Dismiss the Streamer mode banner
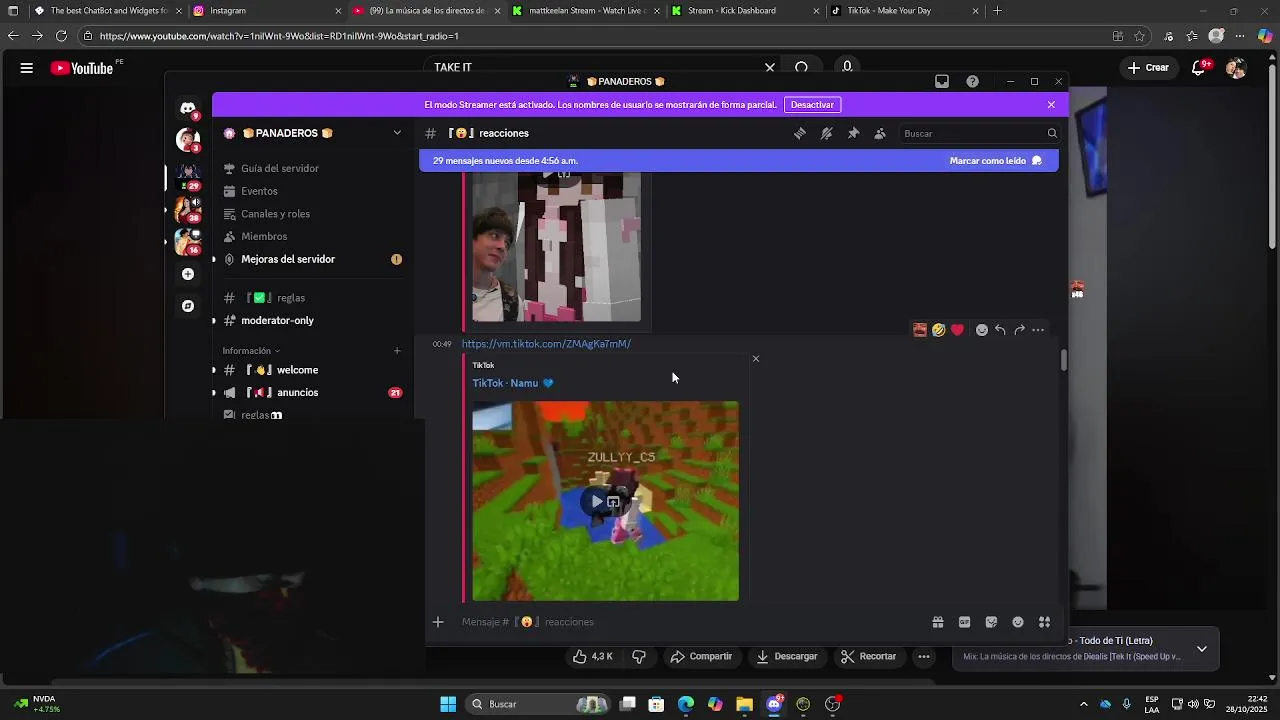 (x=1051, y=105)
